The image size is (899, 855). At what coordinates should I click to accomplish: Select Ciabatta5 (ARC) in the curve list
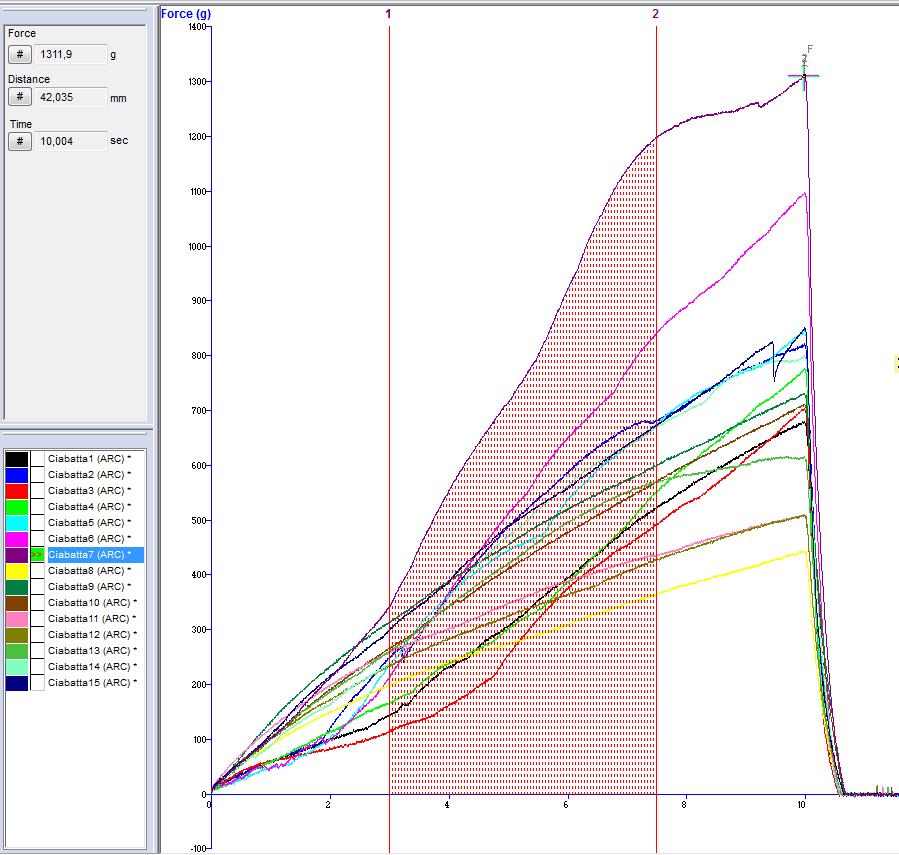tap(89, 523)
